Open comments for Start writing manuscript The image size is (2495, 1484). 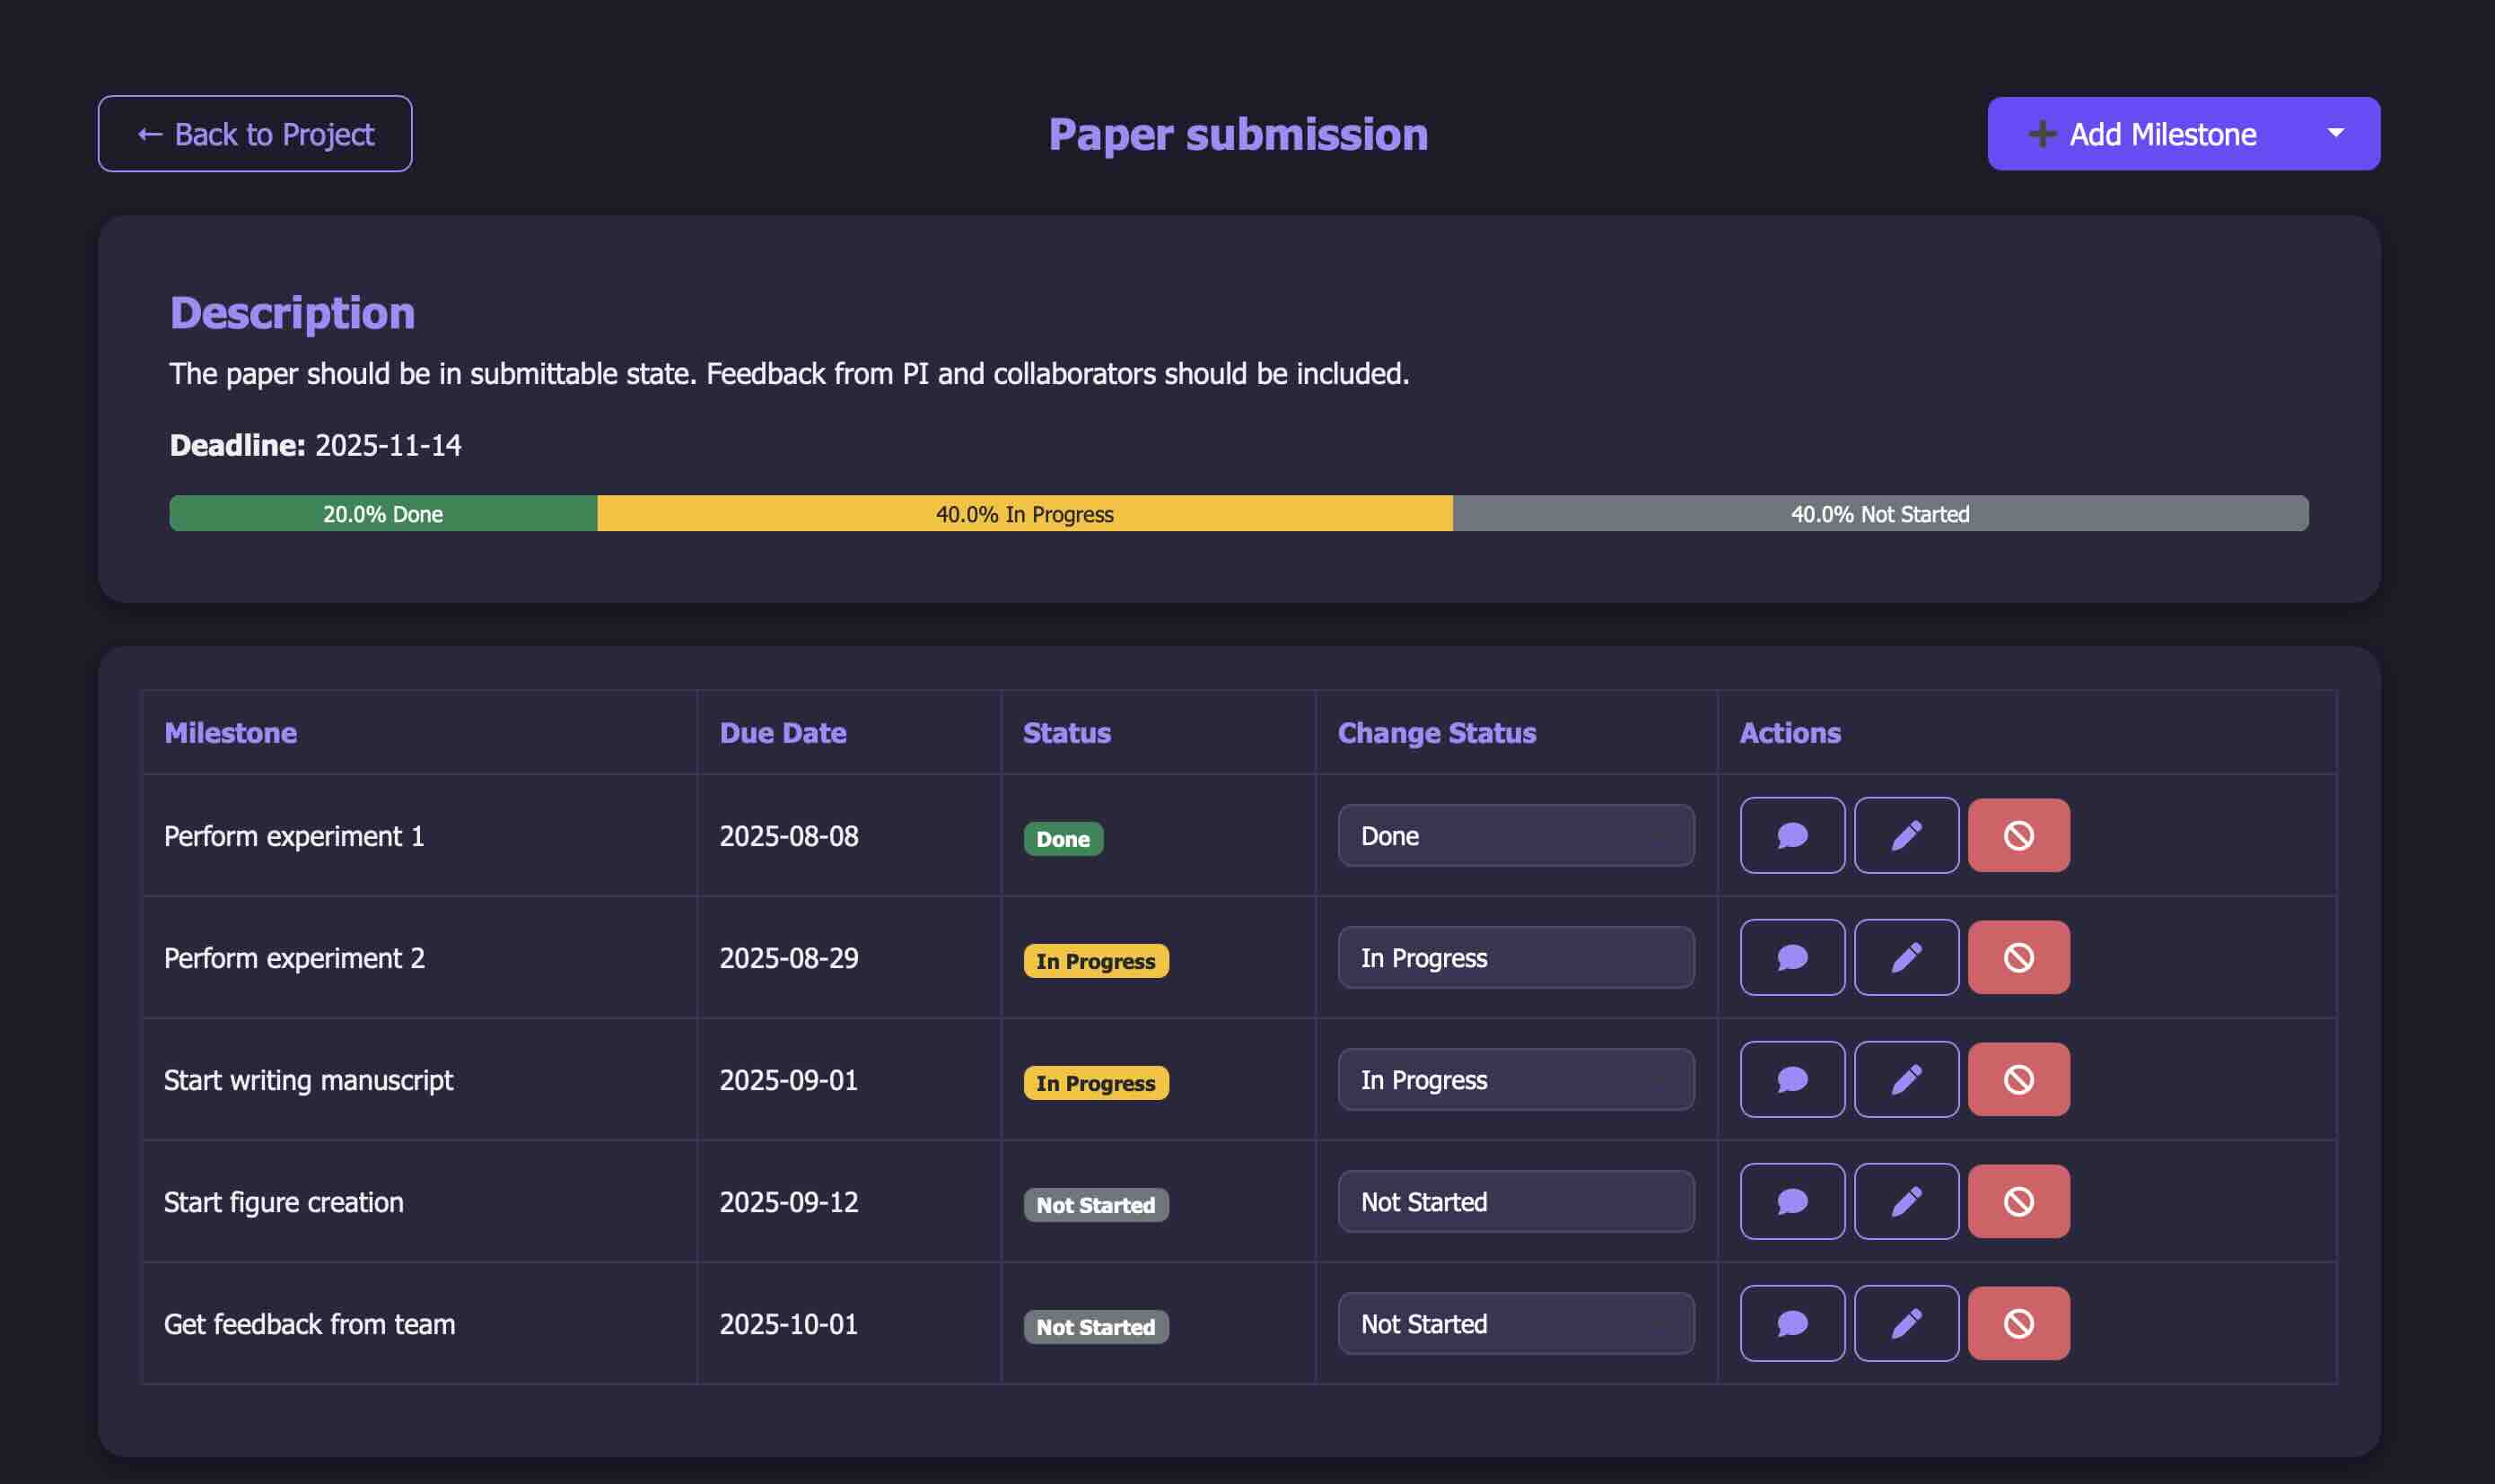pos(1792,1079)
